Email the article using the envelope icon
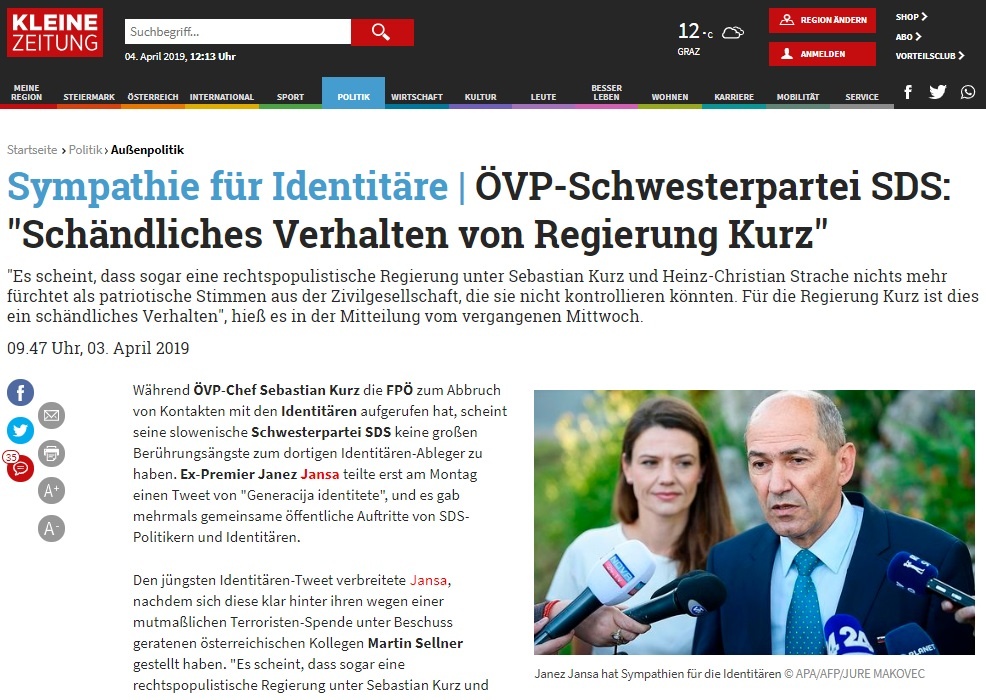 point(52,415)
